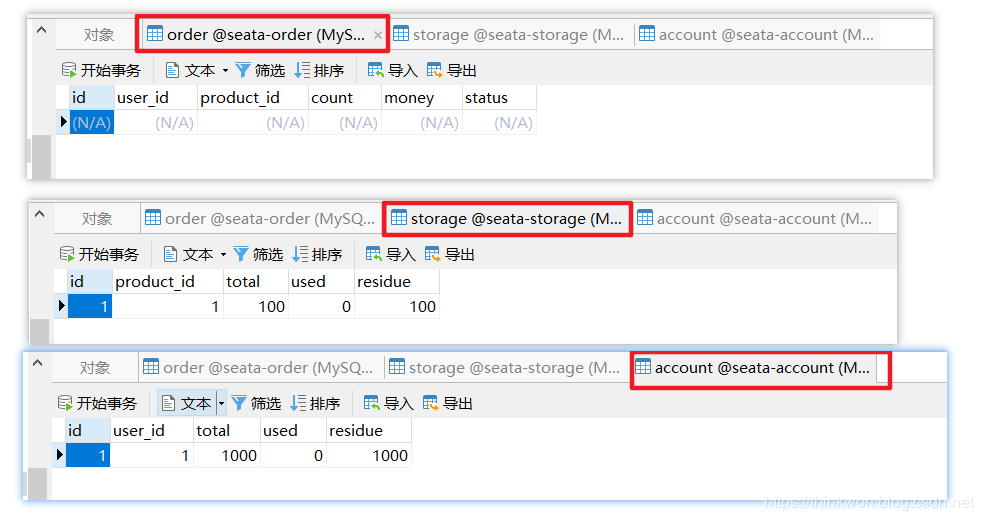Select the status cell showing (N/A)
The height and width of the screenshot is (521, 984).
point(499,122)
